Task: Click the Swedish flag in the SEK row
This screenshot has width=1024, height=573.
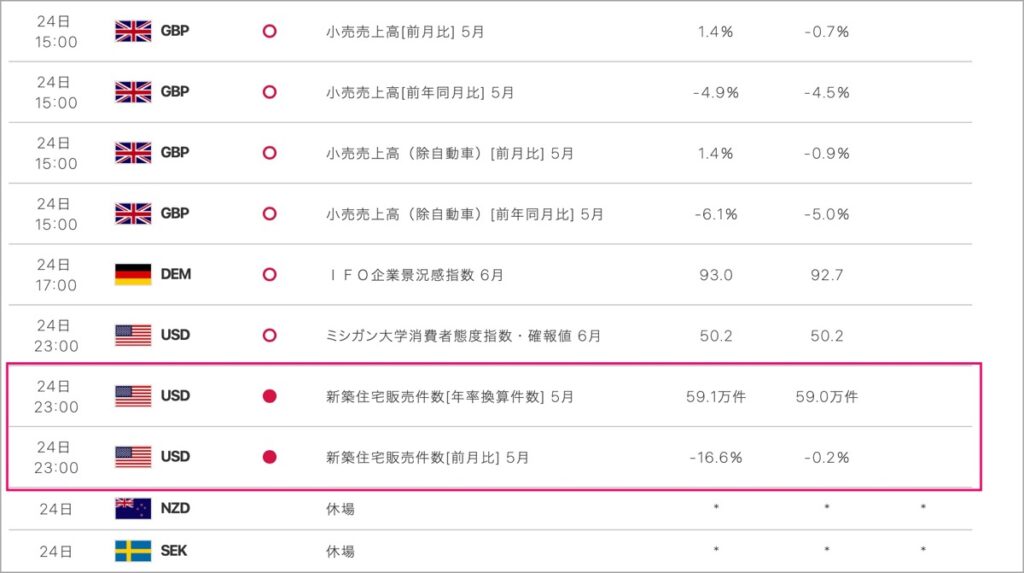Action: 133,551
